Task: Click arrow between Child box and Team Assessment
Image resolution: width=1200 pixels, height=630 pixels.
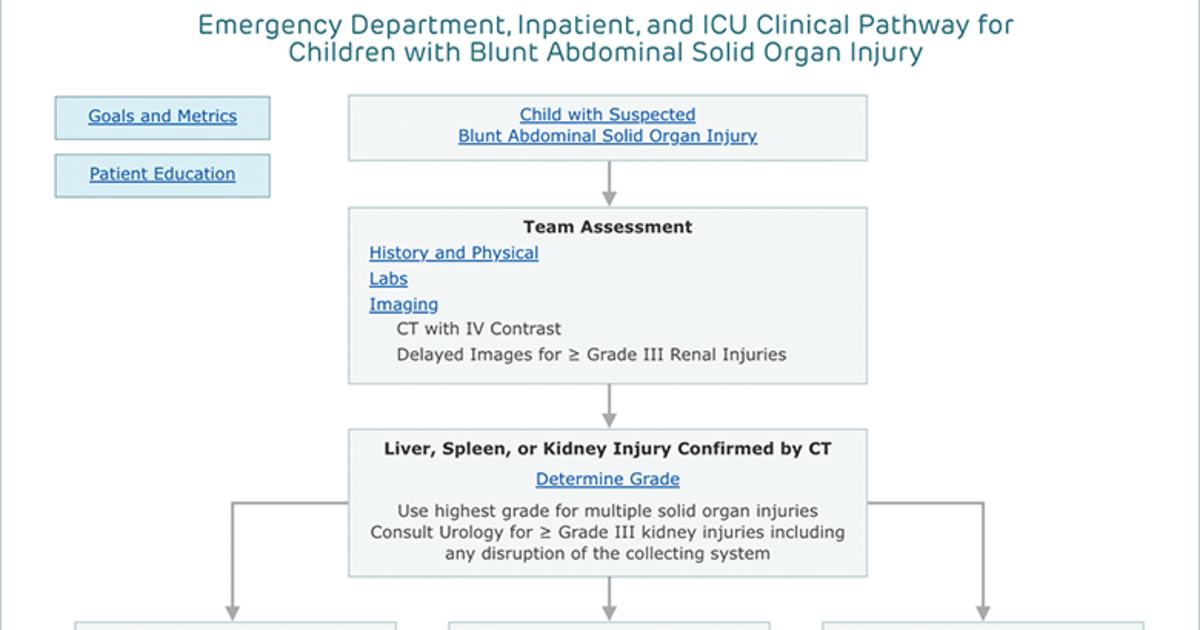Action: [608, 184]
